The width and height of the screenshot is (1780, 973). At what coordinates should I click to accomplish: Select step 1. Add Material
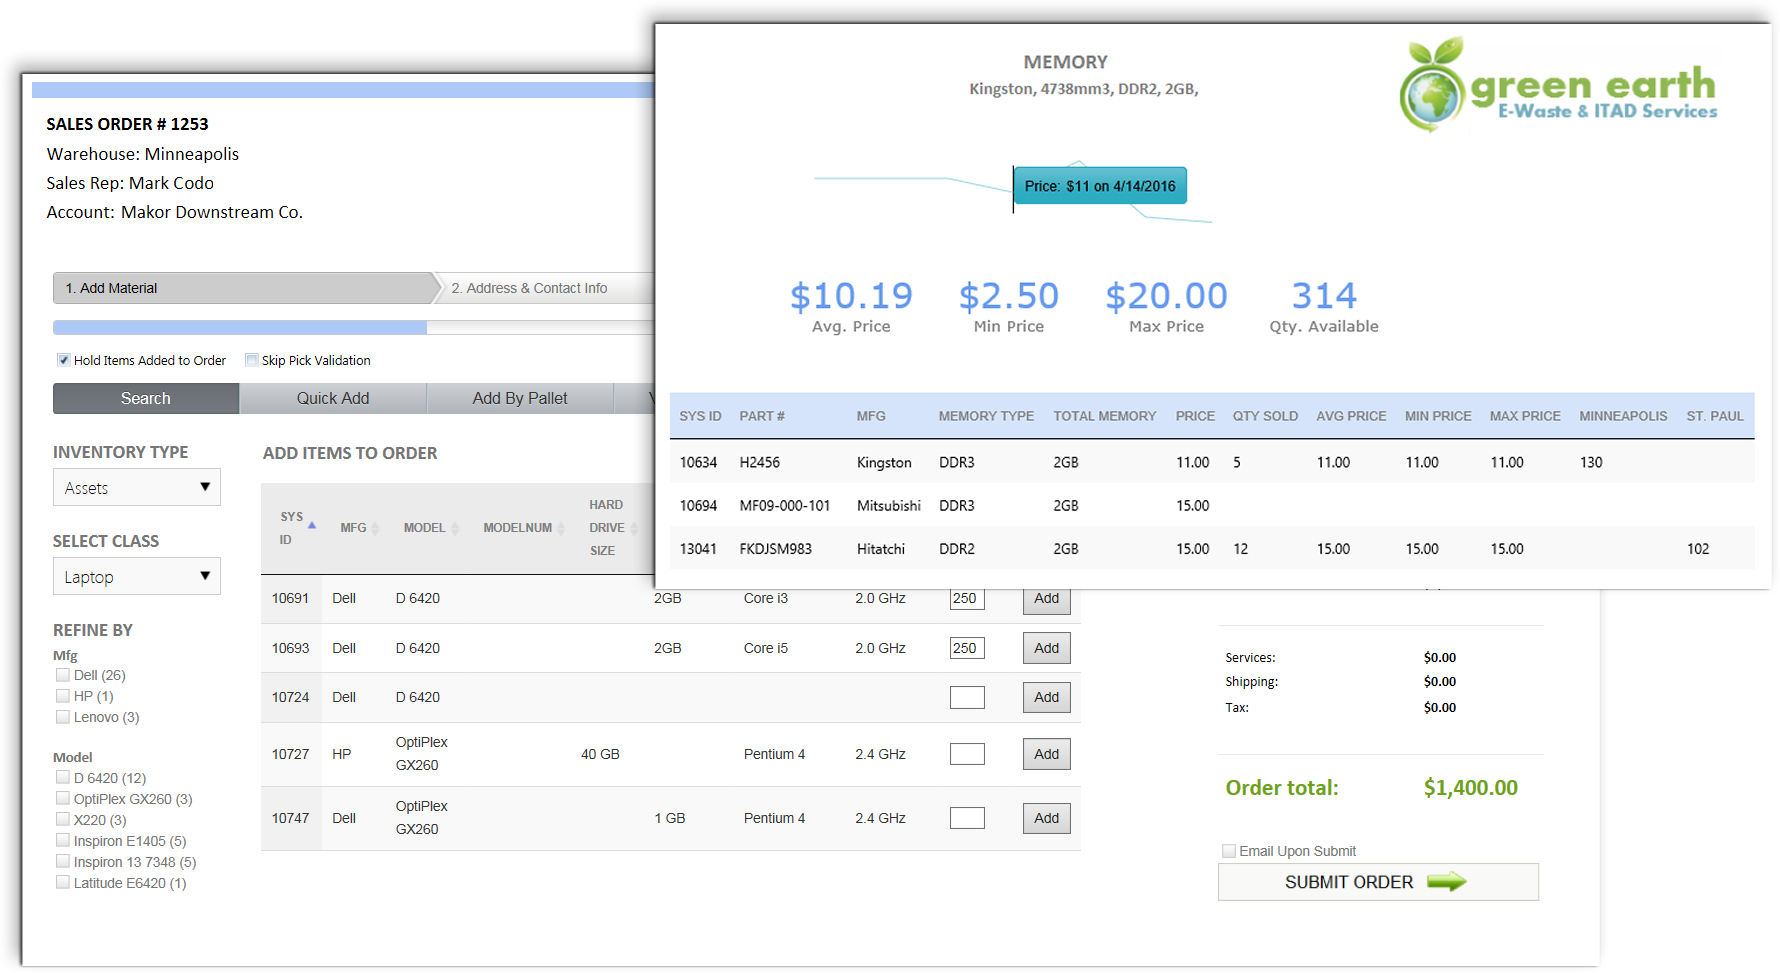pyautogui.click(x=246, y=288)
